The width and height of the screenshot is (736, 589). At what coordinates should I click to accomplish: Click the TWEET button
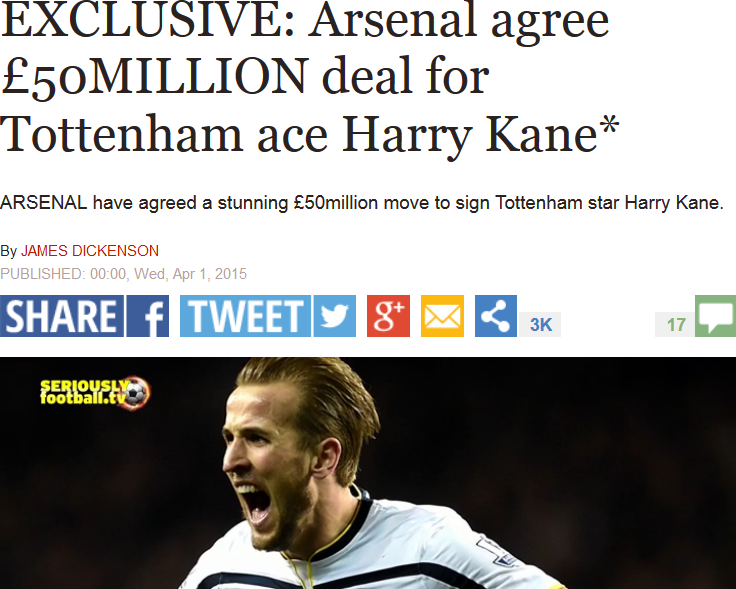click(245, 316)
